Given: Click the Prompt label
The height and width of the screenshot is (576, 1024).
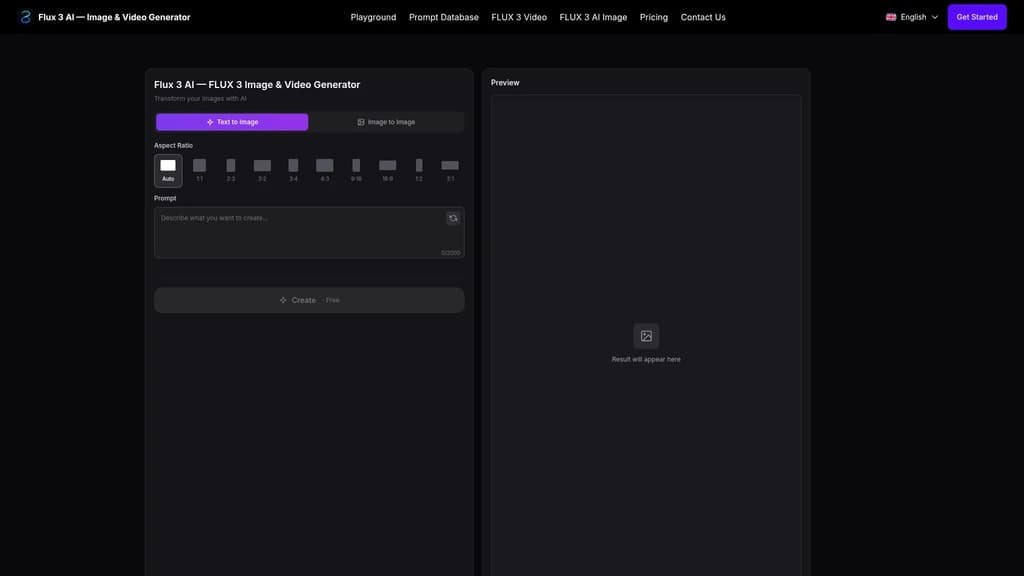Looking at the screenshot, I should point(165,199).
